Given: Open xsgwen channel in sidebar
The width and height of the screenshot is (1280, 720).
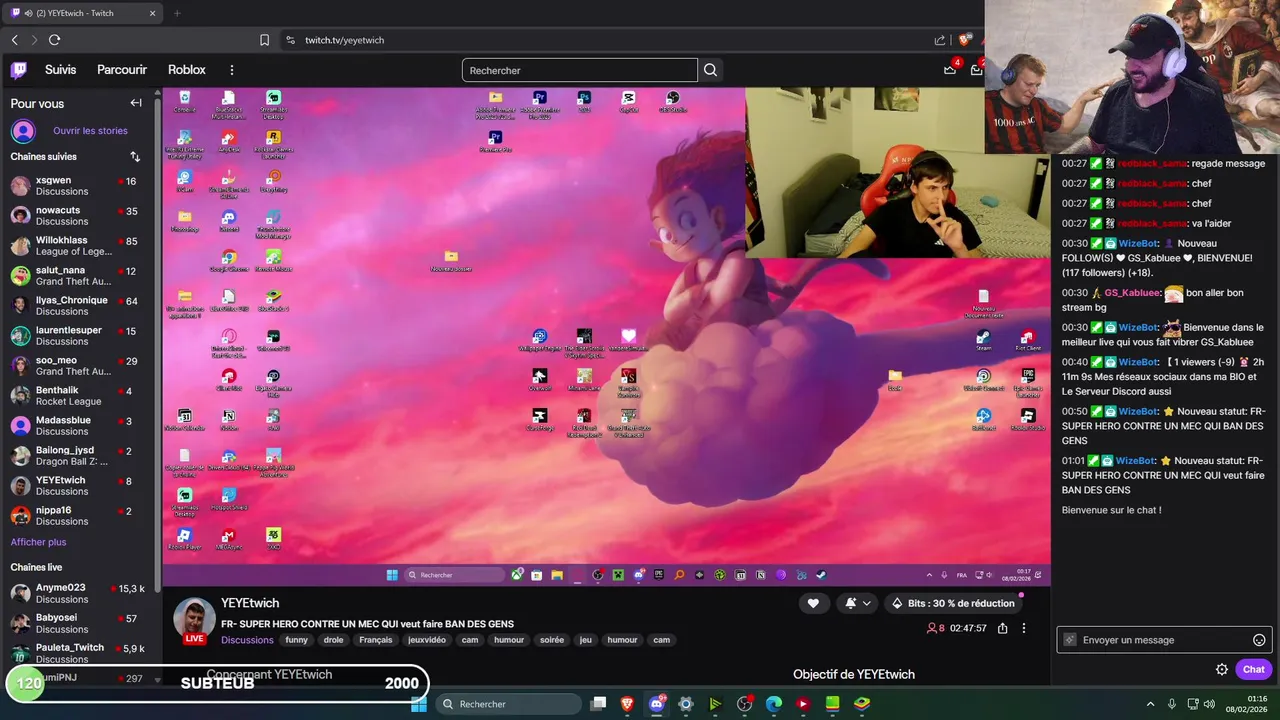Looking at the screenshot, I should click(x=78, y=186).
